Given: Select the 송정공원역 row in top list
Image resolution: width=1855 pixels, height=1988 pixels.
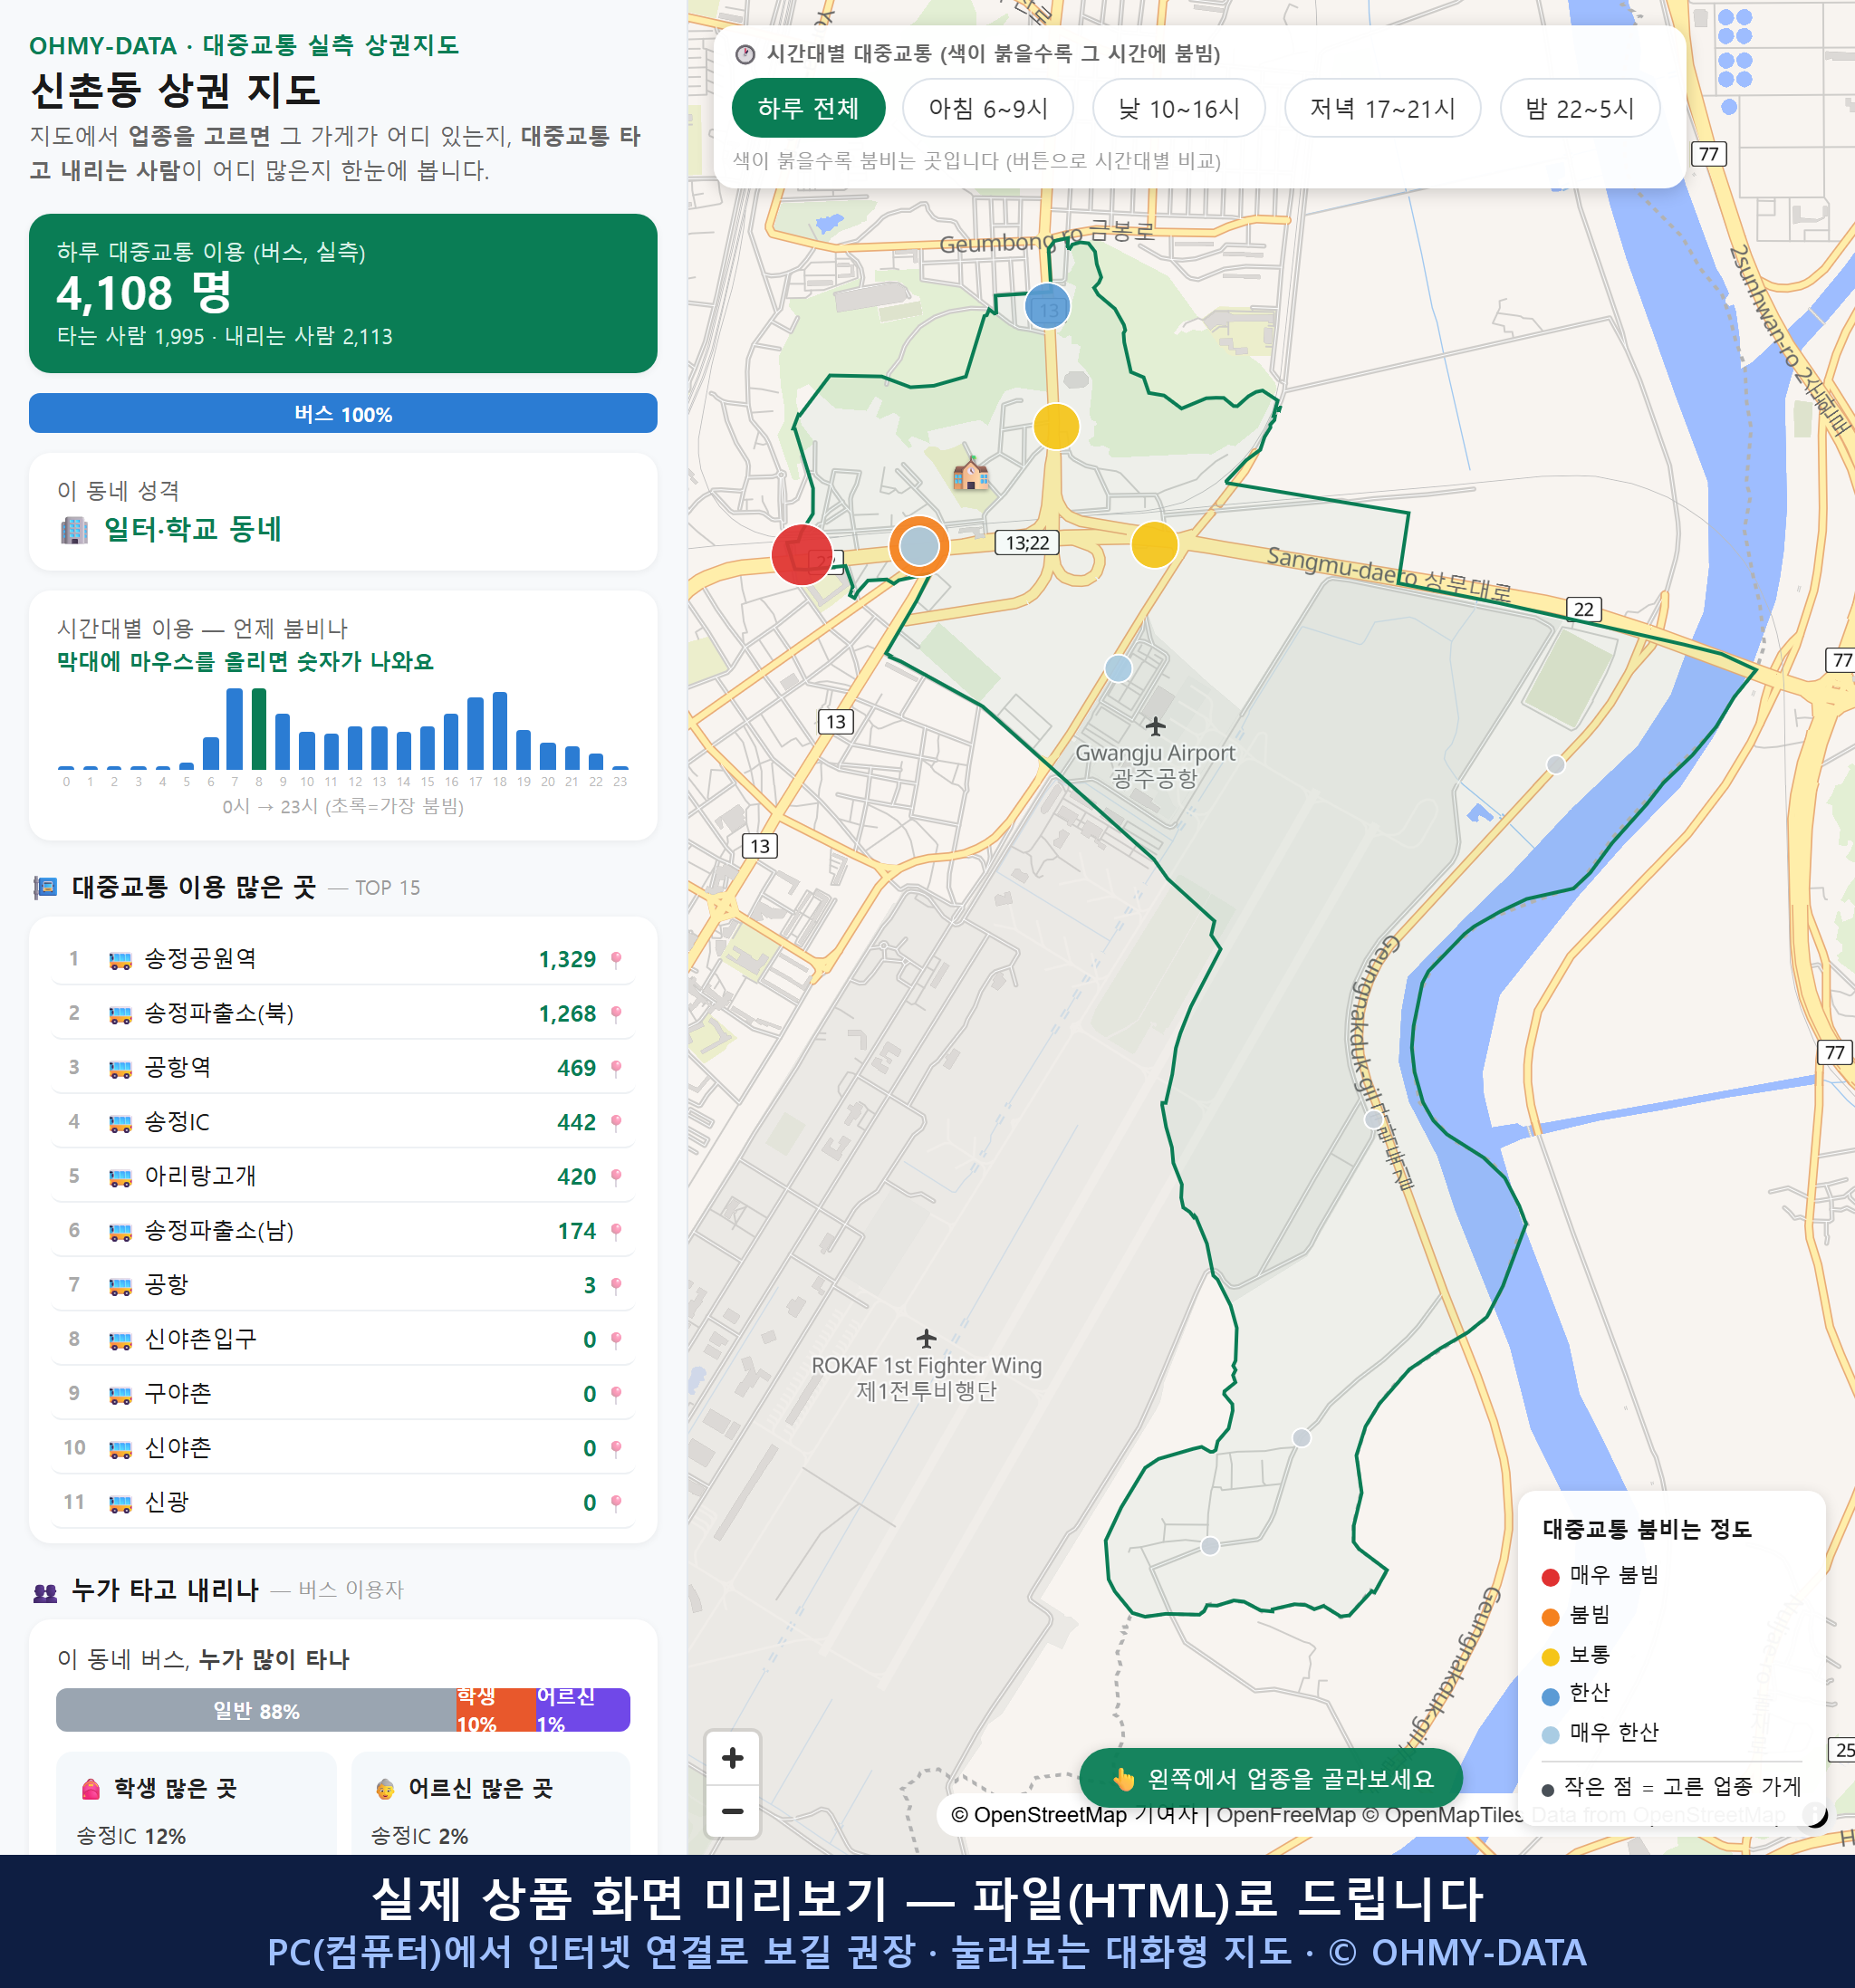Looking at the screenshot, I should (343, 959).
